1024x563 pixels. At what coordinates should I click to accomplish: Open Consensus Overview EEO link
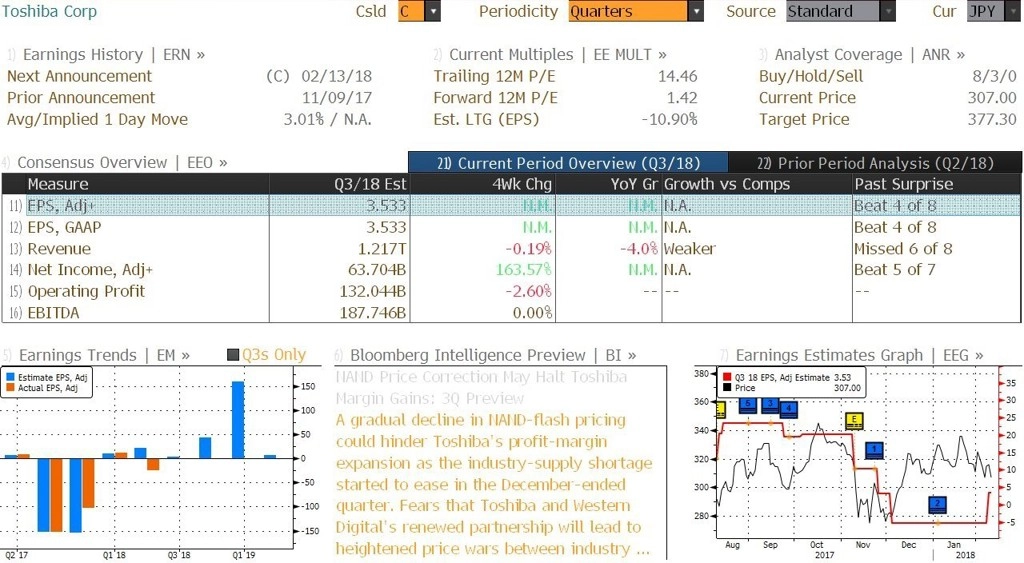pos(122,163)
